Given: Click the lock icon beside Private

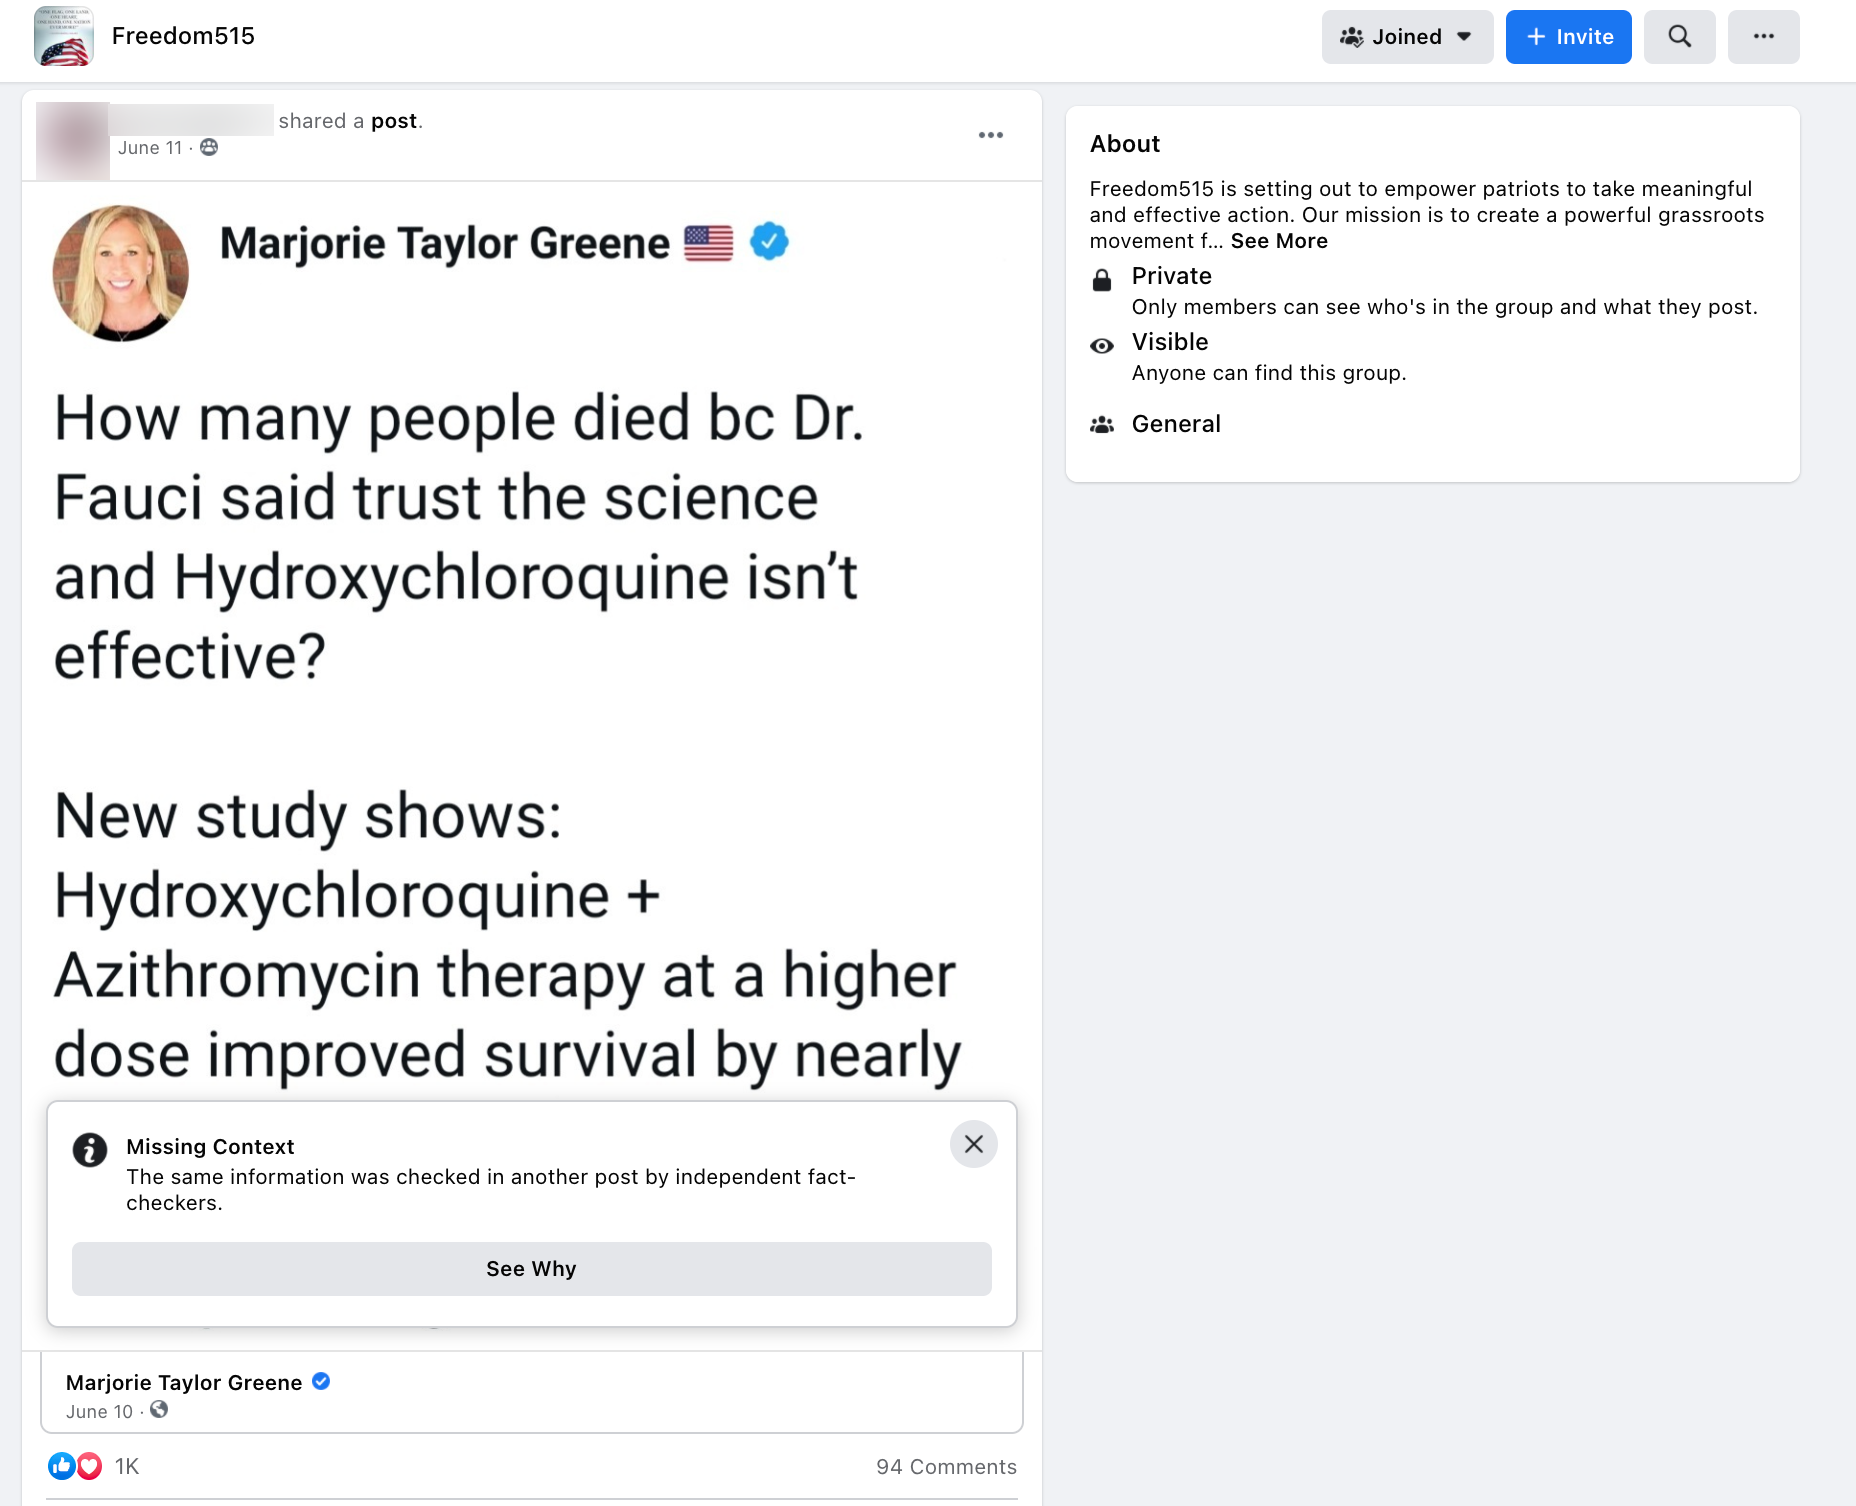Looking at the screenshot, I should pyautogui.click(x=1103, y=277).
